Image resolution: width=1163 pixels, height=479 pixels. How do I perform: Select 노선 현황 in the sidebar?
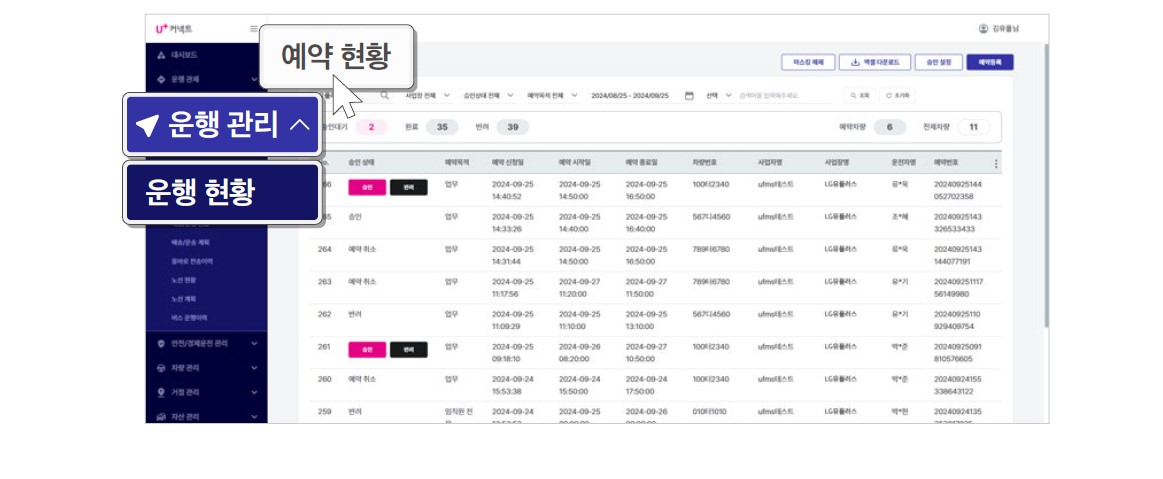pyautogui.click(x=183, y=280)
